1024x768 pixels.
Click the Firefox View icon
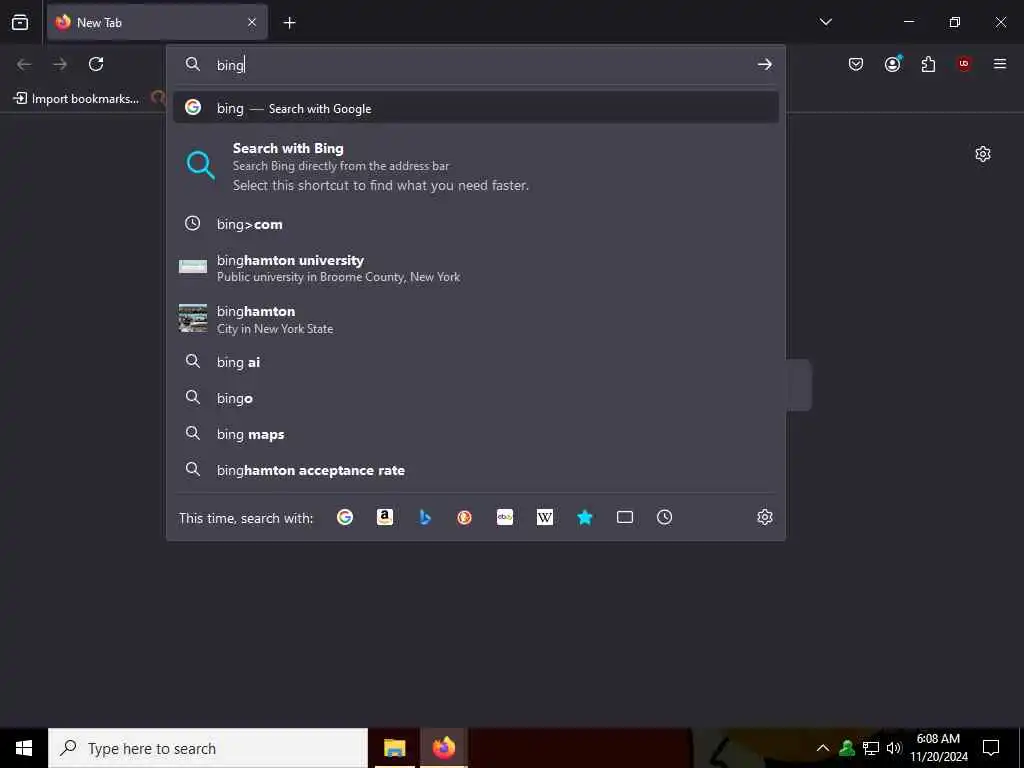pos(20,22)
